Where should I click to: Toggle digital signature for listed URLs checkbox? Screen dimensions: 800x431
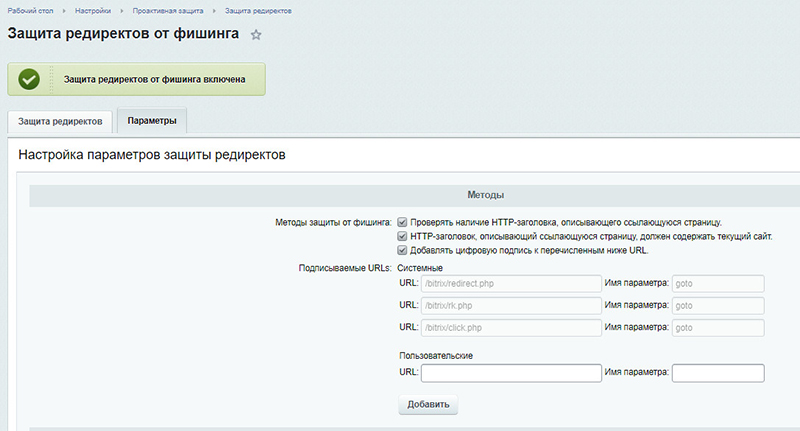(403, 250)
